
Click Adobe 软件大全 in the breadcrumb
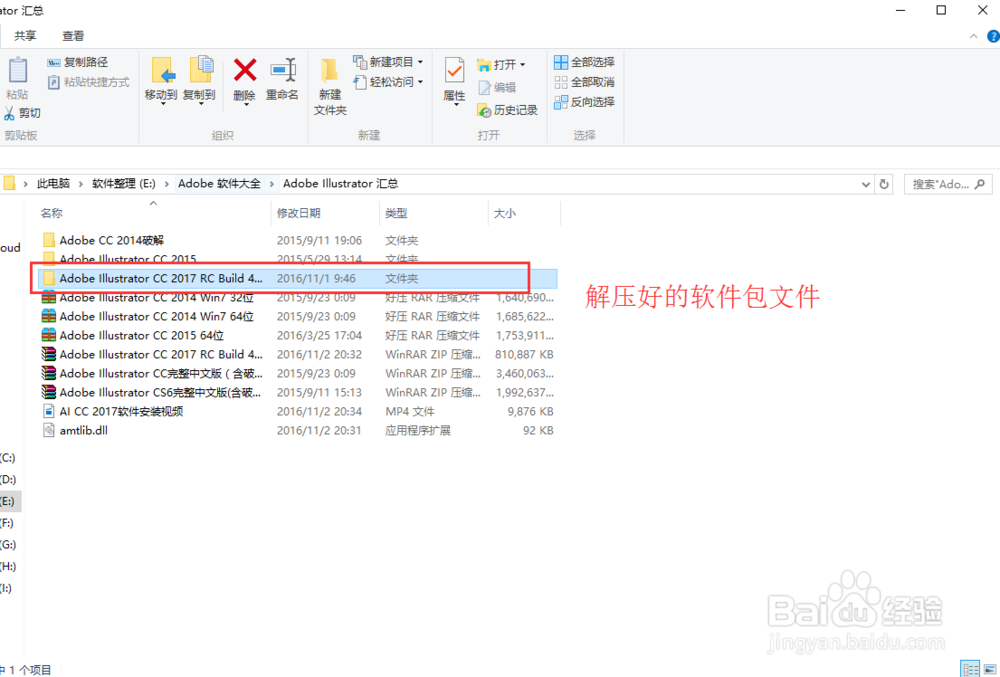tap(219, 184)
